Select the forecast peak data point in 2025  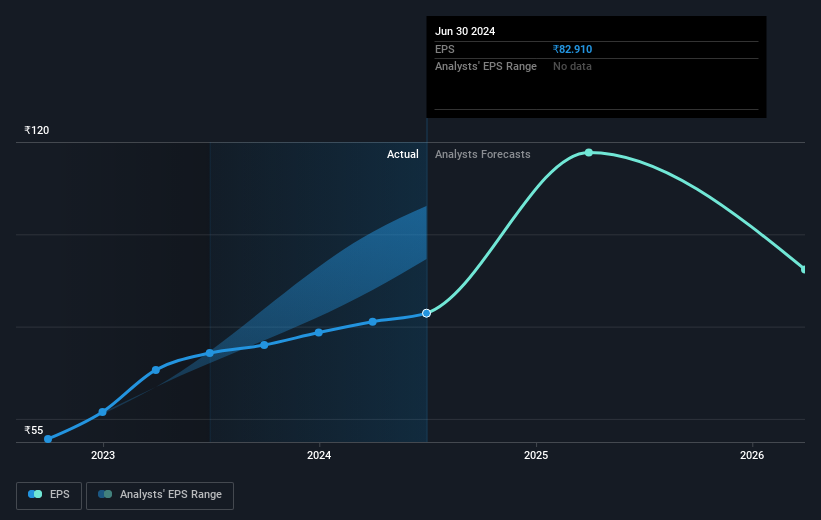tap(589, 152)
